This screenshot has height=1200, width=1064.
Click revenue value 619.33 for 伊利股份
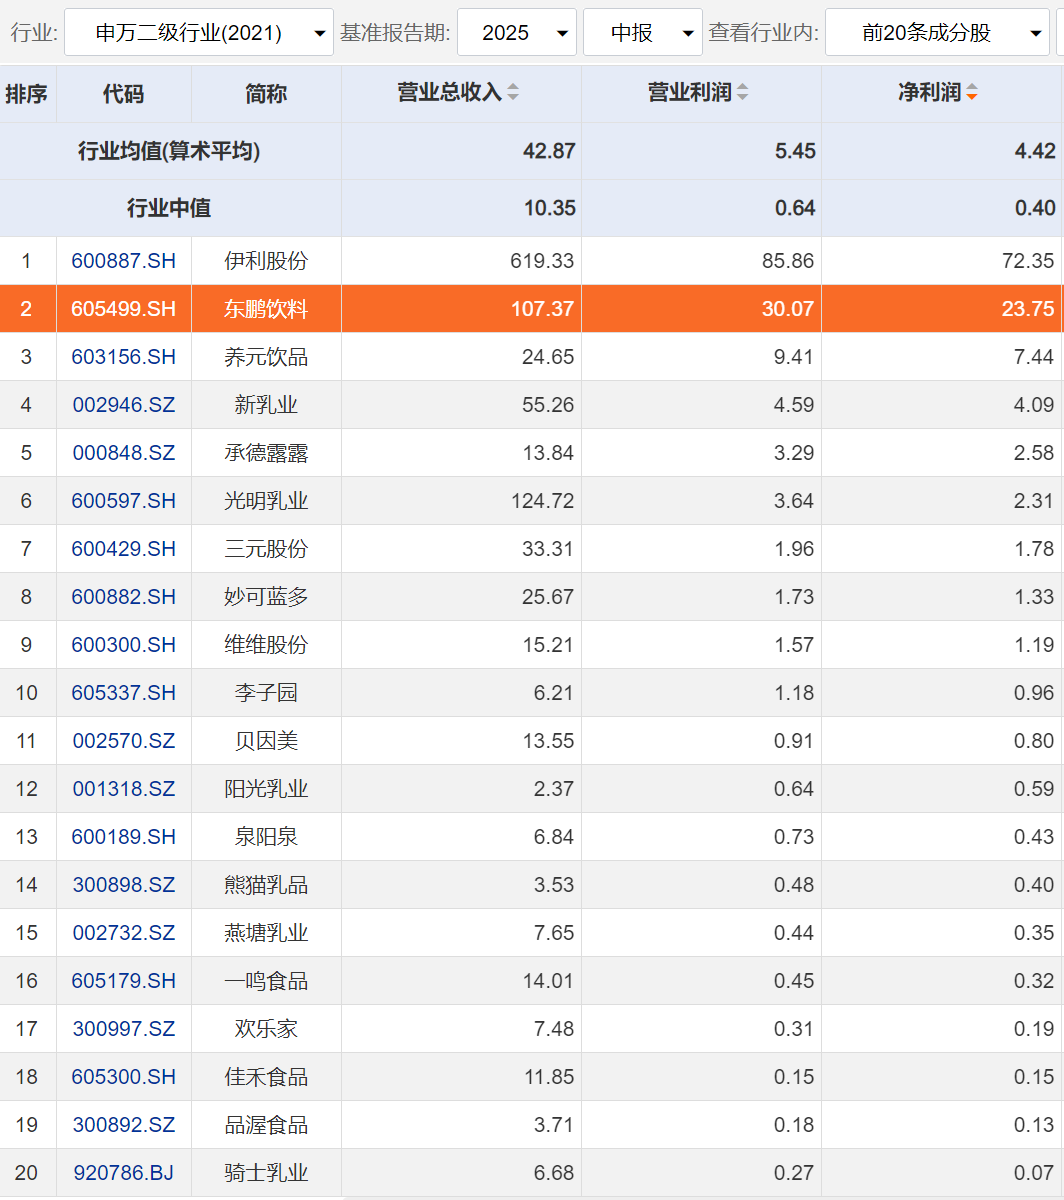click(541, 261)
